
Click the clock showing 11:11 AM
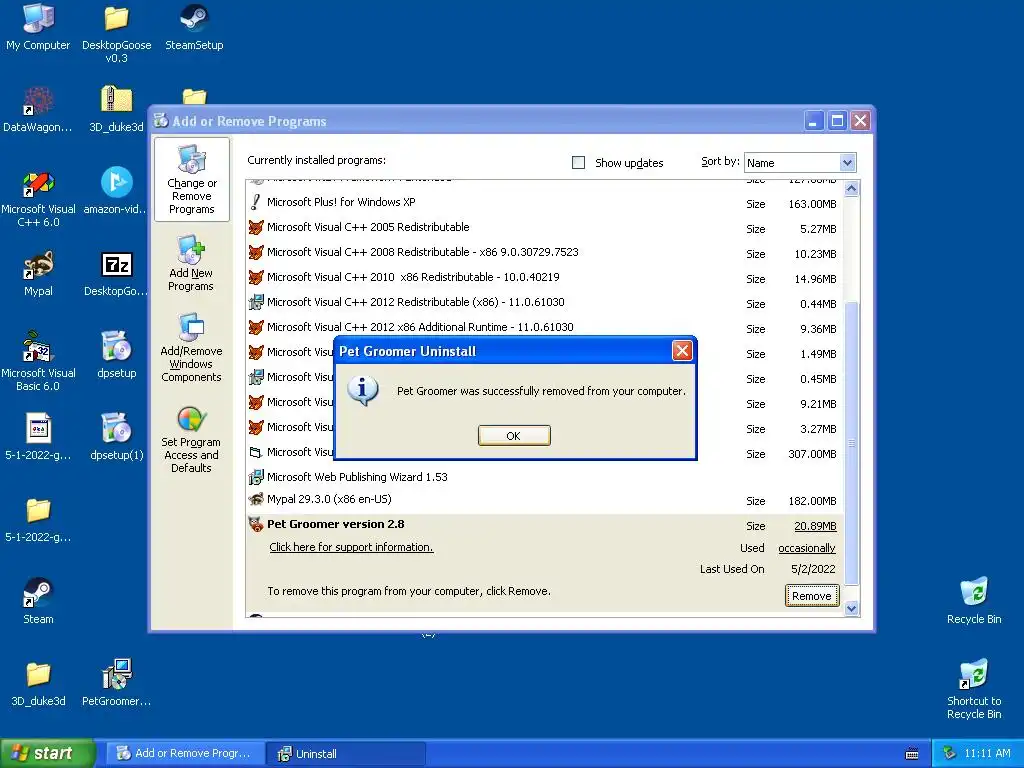(x=987, y=754)
